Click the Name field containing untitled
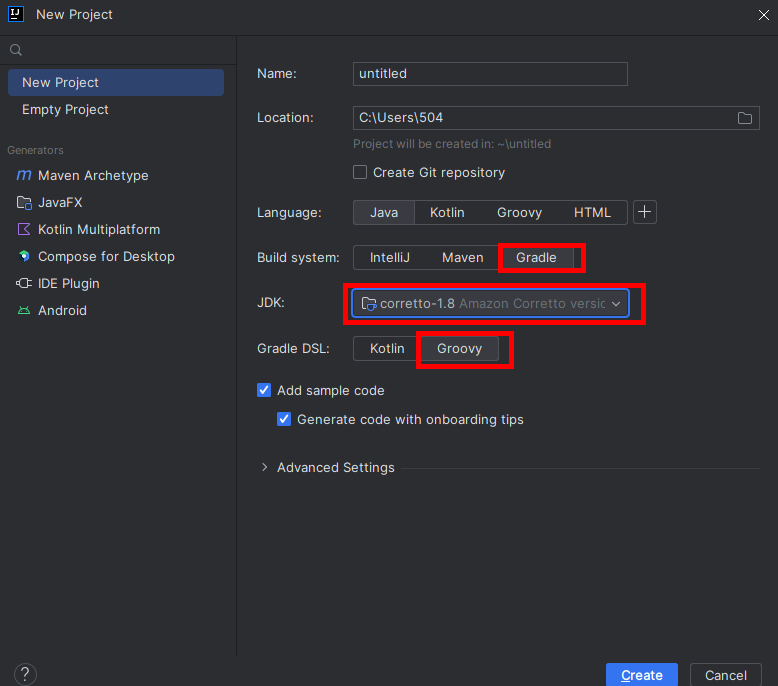 pyautogui.click(x=490, y=74)
